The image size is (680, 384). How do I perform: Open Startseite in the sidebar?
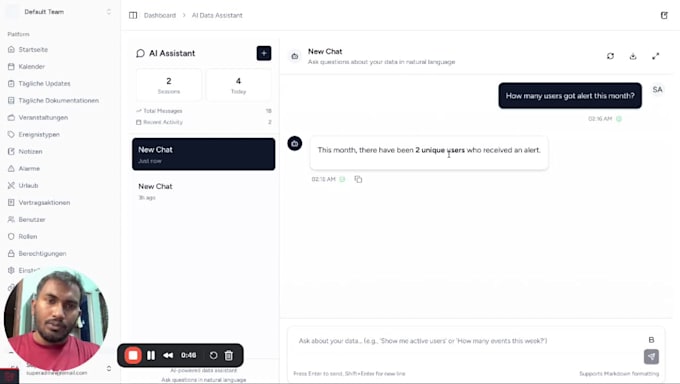(33, 49)
